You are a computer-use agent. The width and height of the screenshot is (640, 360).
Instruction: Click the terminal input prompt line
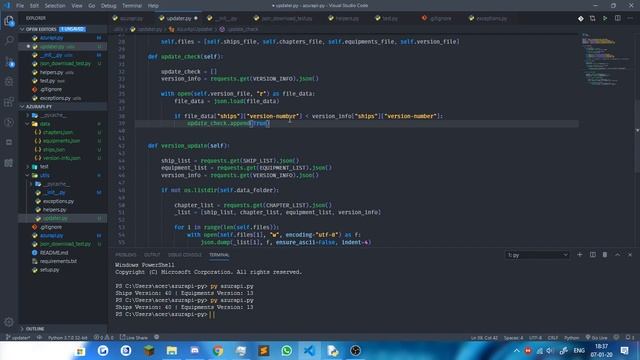(165, 314)
